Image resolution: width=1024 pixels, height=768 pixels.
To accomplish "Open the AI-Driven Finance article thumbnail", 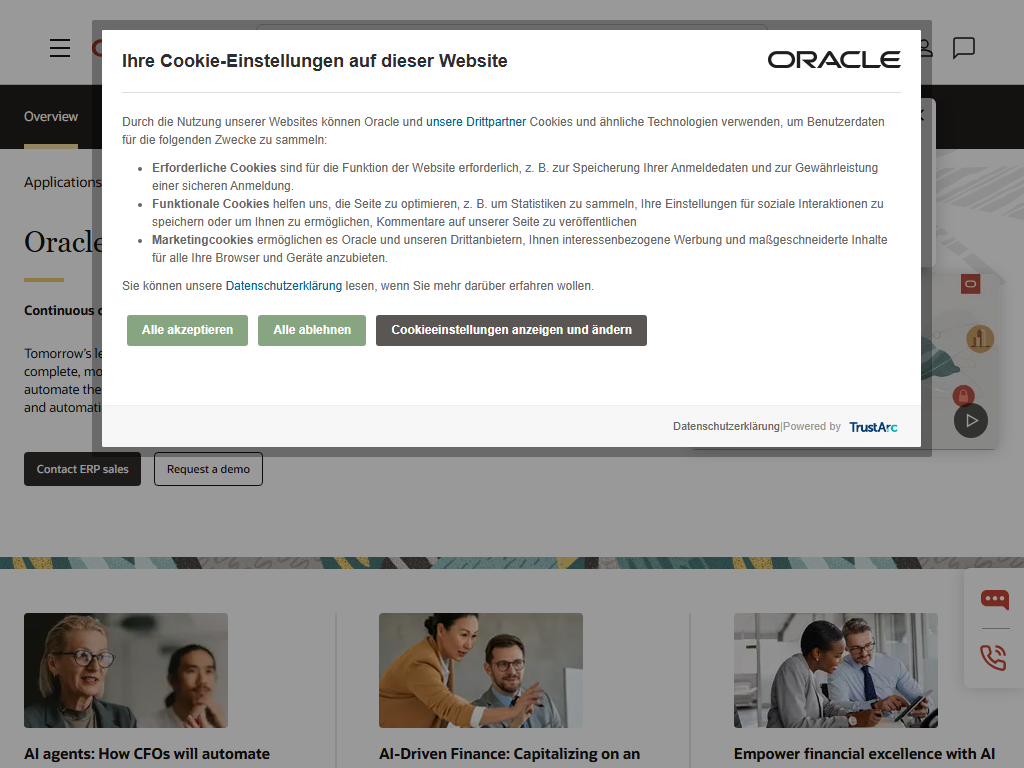I will coord(481,671).
